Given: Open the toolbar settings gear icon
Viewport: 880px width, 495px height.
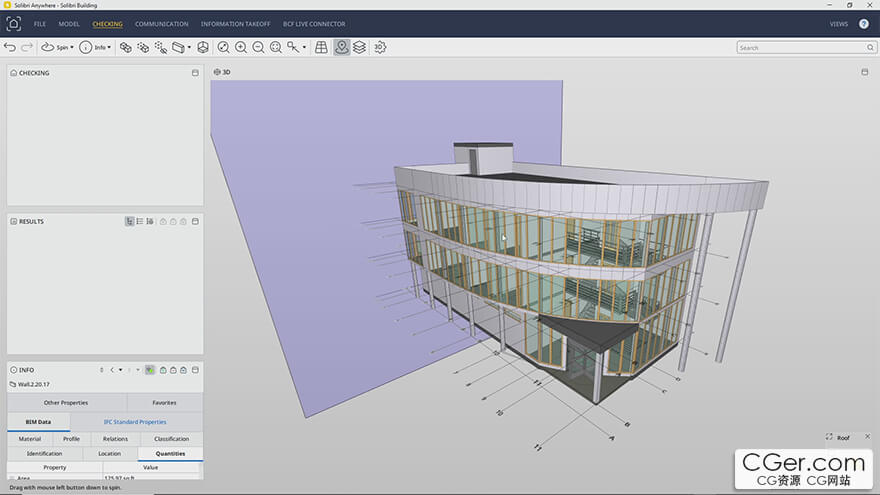Looking at the screenshot, I should 380,47.
